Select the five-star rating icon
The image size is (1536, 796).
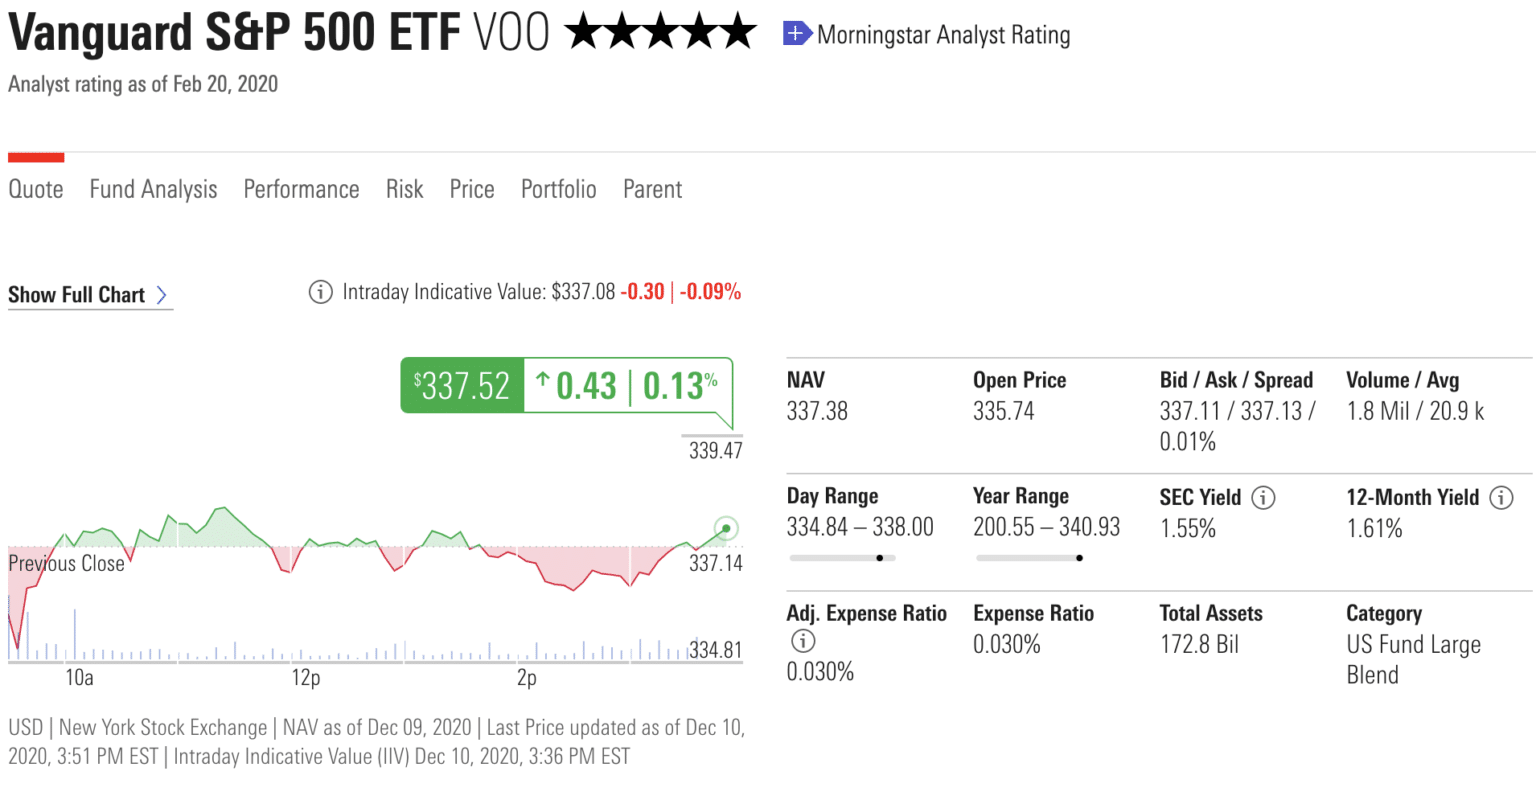pyautogui.click(x=660, y=32)
